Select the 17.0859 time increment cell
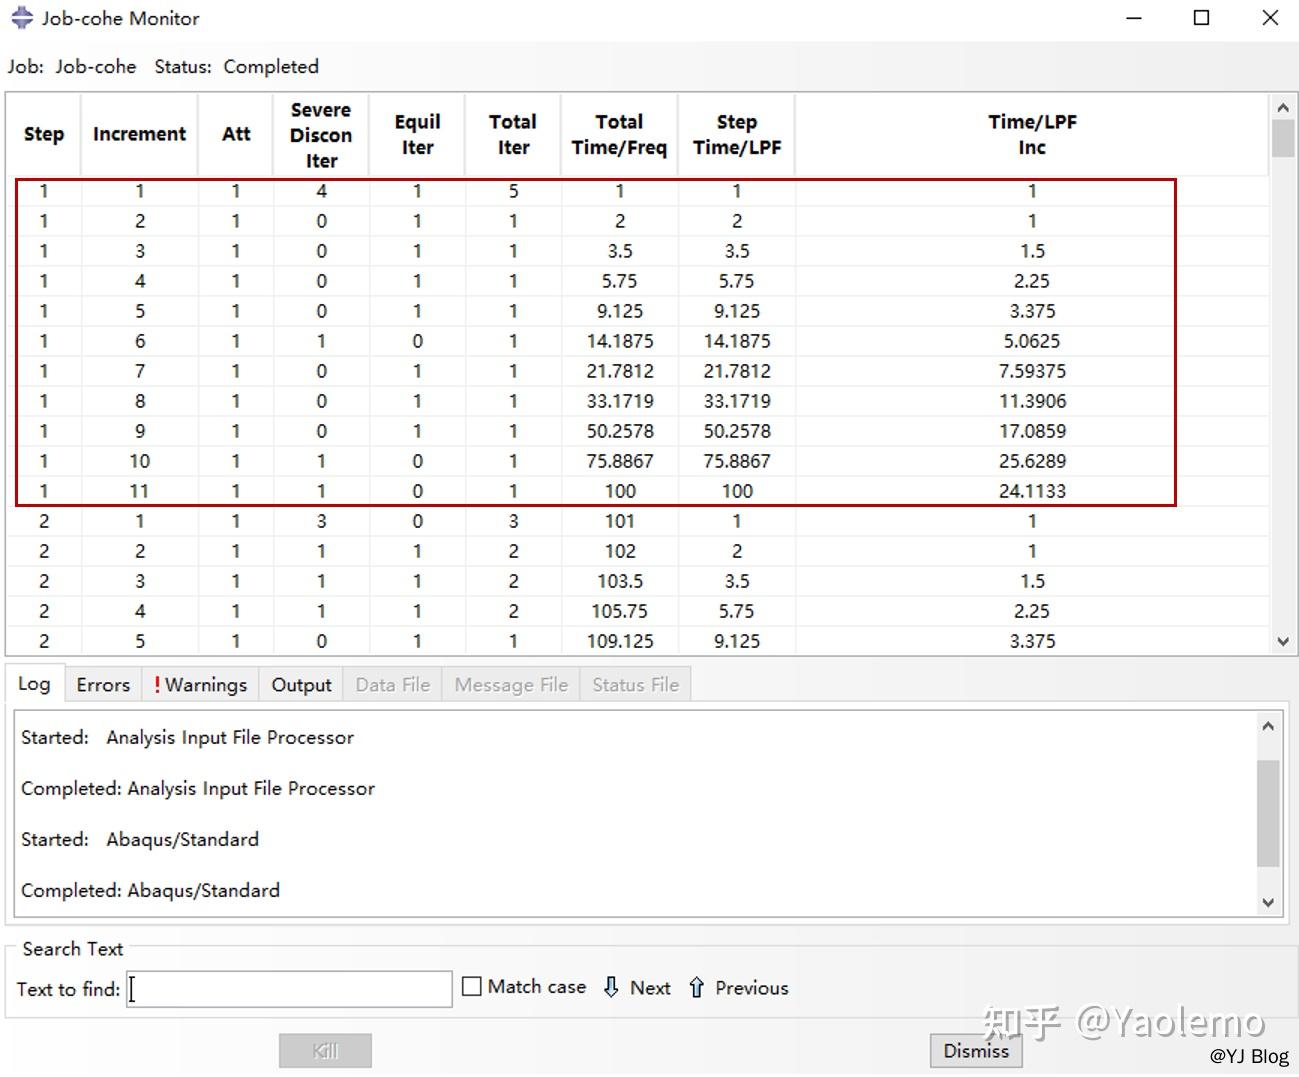 point(1032,431)
